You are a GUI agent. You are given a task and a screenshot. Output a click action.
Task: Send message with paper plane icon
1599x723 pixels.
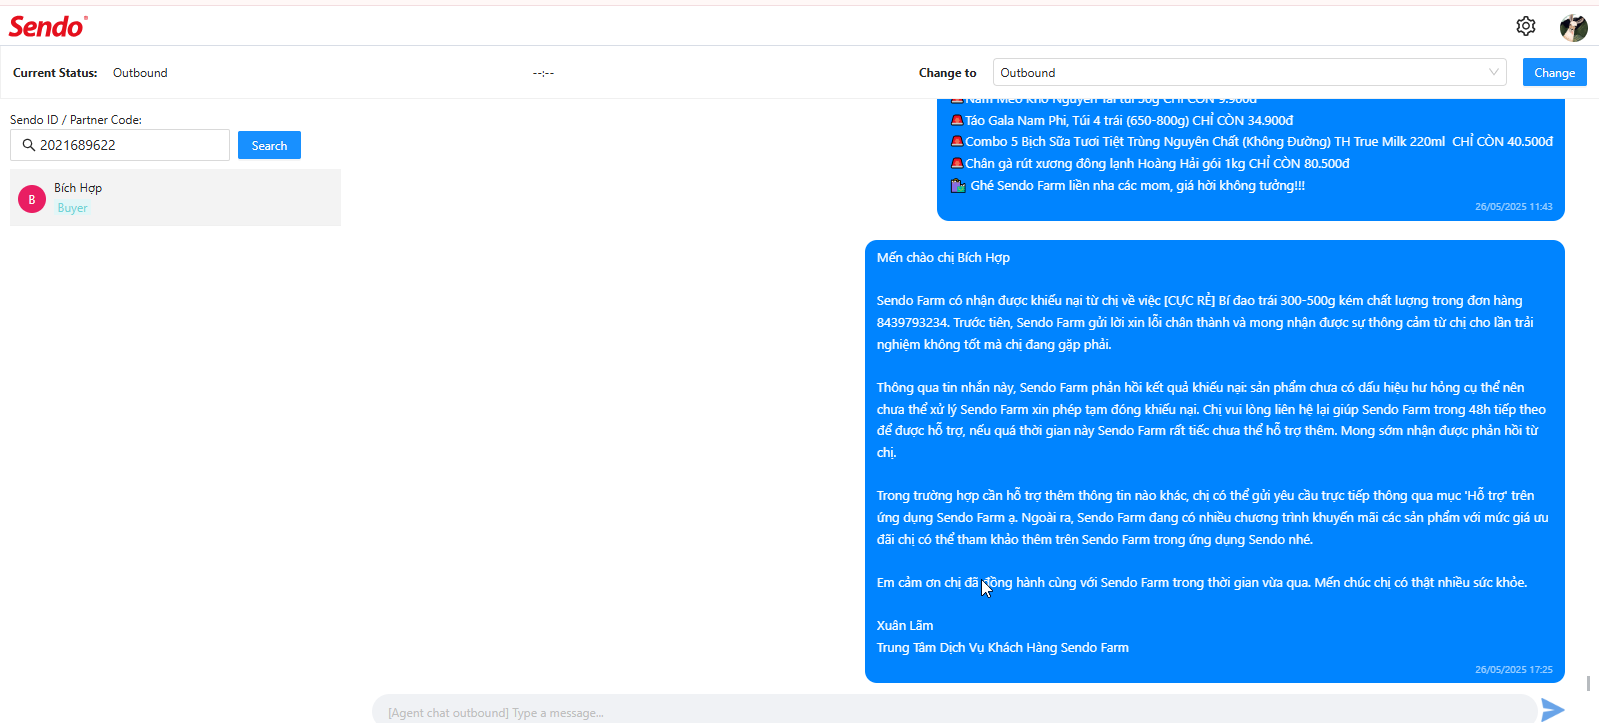pos(1552,710)
